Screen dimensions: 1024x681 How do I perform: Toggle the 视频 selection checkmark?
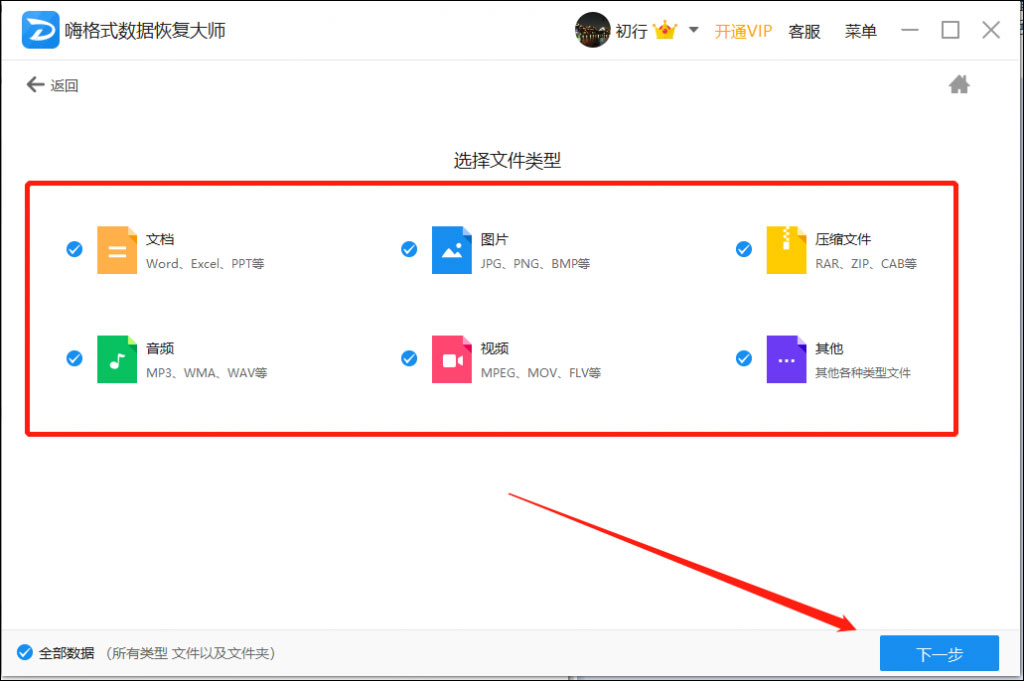click(x=409, y=358)
